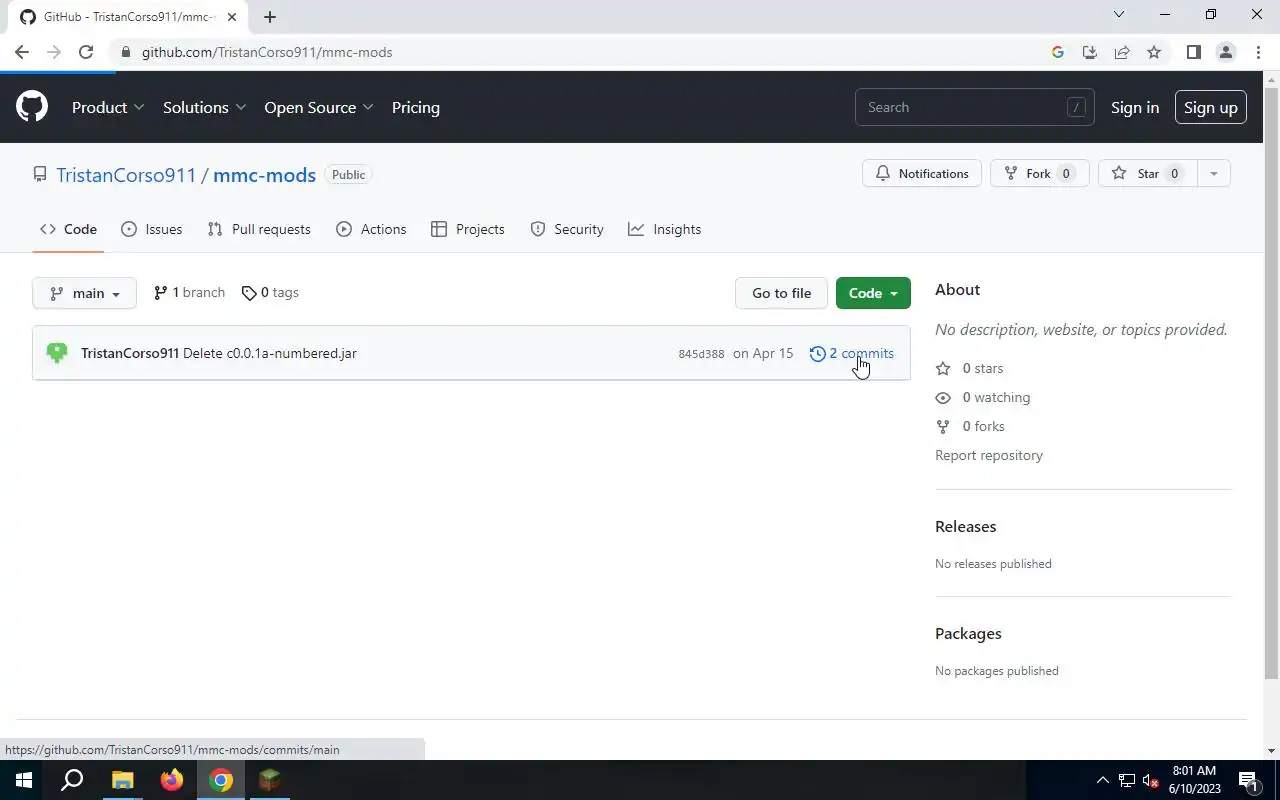Open the main branch selector
This screenshot has width=1280, height=800.
[x=85, y=293]
